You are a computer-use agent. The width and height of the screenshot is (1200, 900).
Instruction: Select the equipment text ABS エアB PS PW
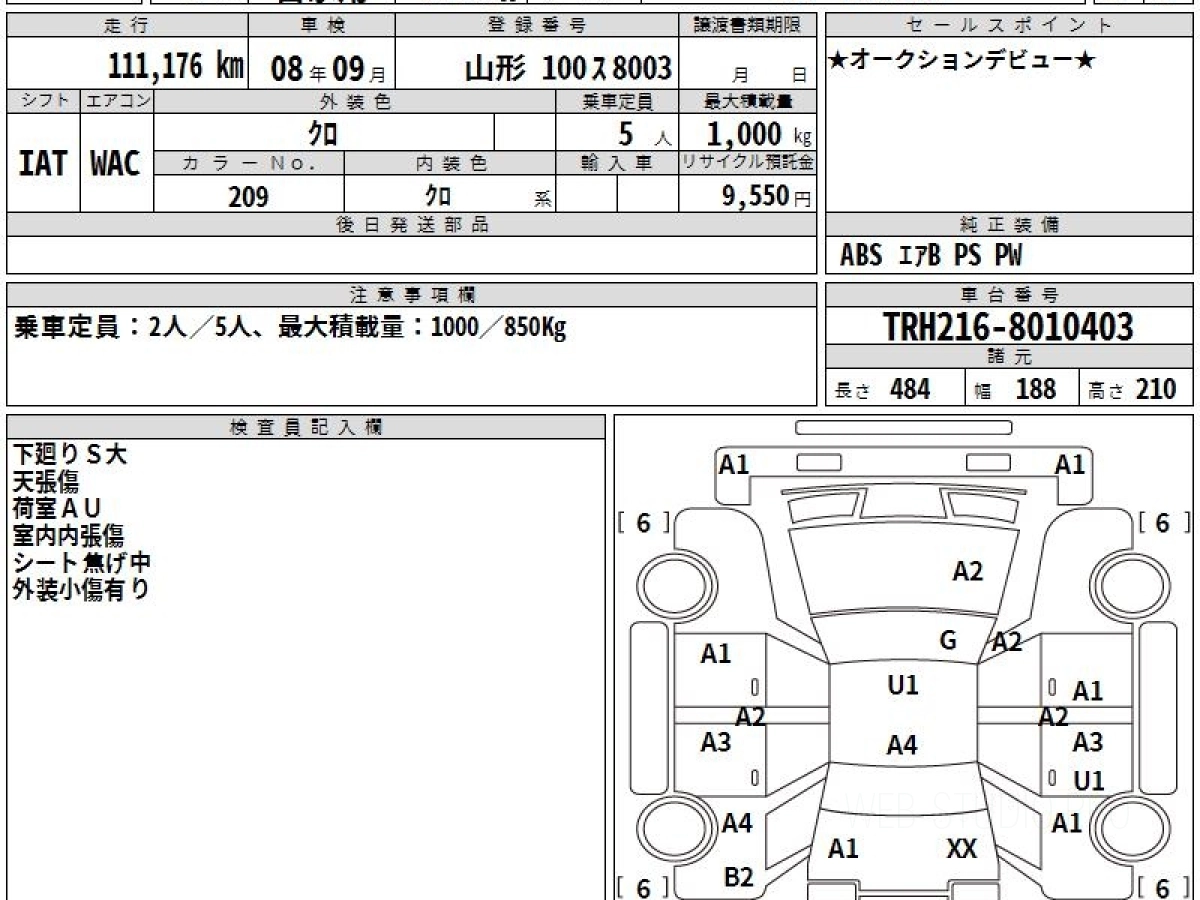point(931,256)
